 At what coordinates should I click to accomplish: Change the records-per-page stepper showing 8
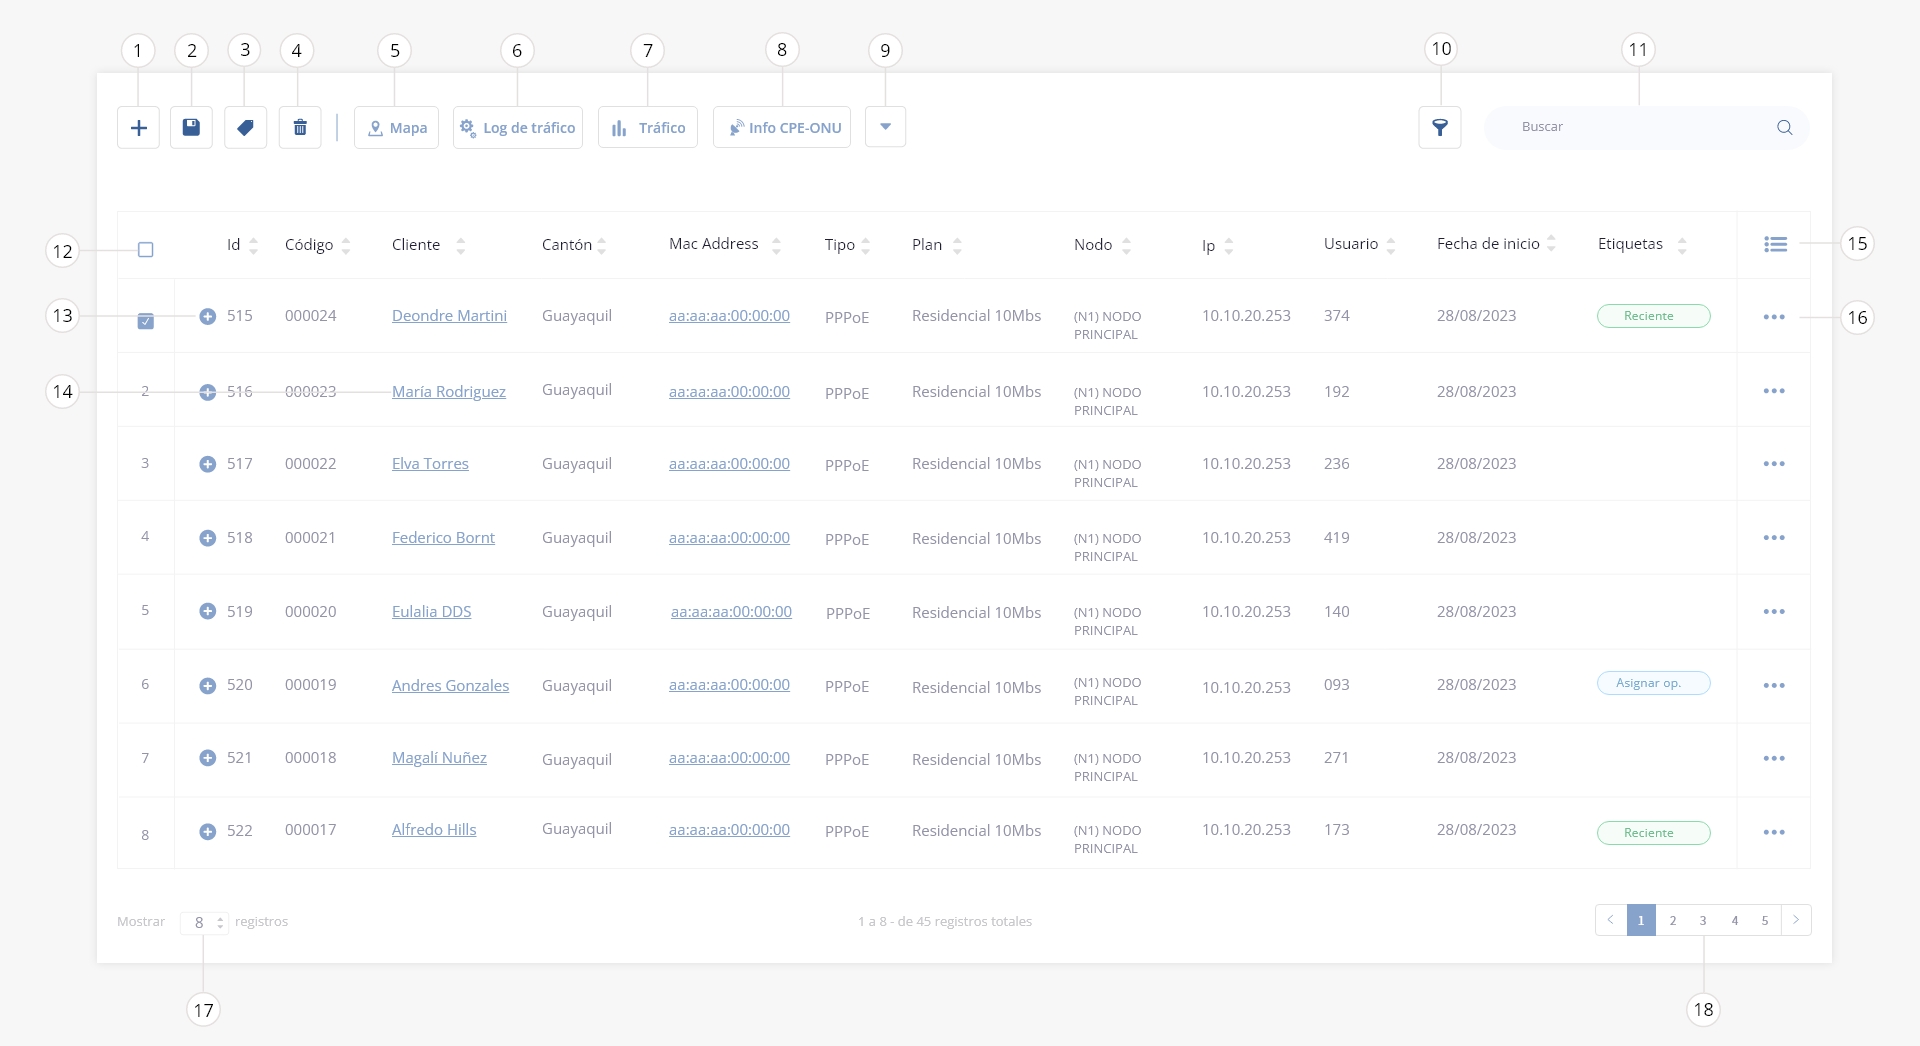204,922
